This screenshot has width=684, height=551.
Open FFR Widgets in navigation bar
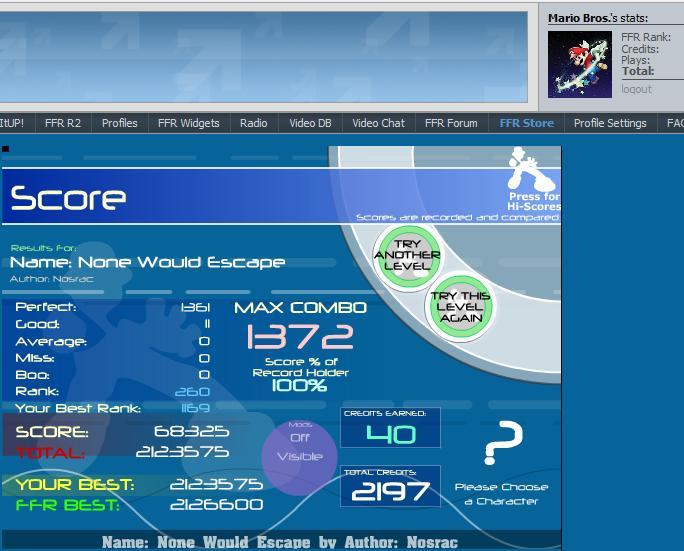click(x=188, y=123)
